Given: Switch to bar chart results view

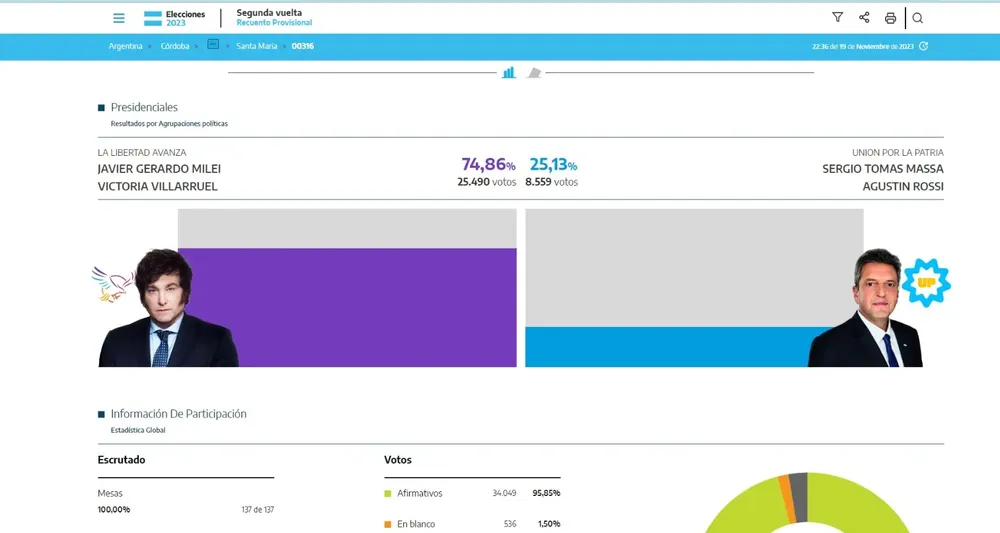Looking at the screenshot, I should pyautogui.click(x=509, y=73).
